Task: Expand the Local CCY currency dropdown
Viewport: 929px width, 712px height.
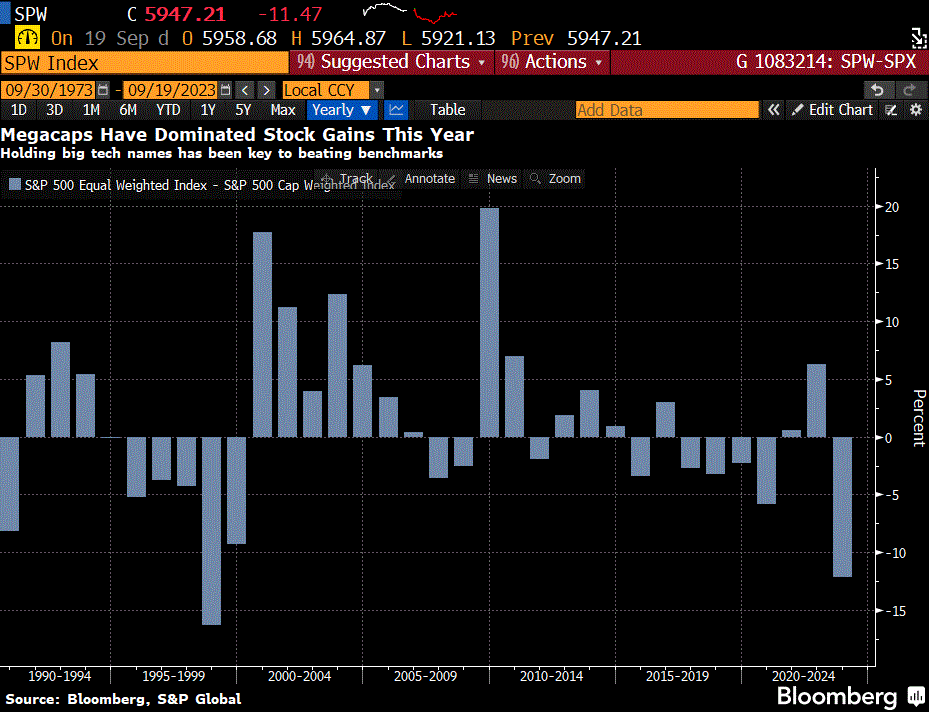Action: [377, 90]
